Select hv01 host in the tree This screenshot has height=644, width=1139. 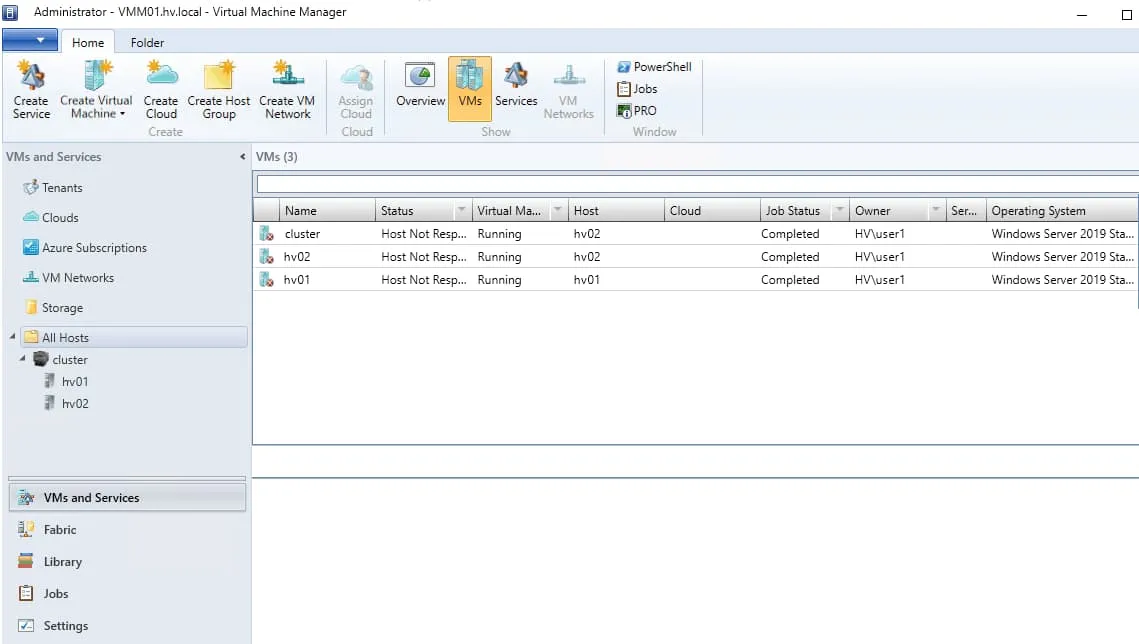pos(75,382)
